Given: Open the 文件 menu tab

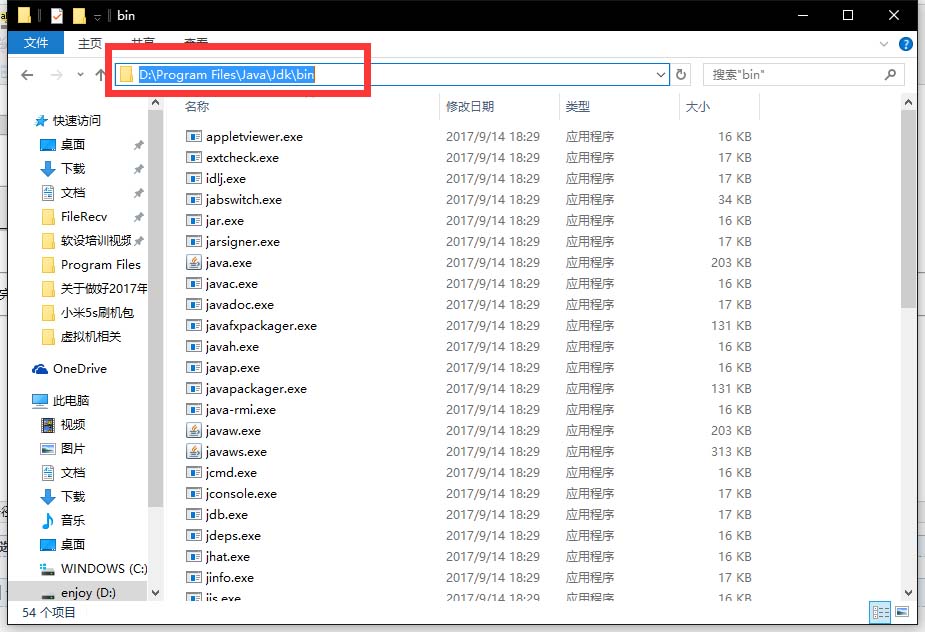Looking at the screenshot, I should (35, 43).
